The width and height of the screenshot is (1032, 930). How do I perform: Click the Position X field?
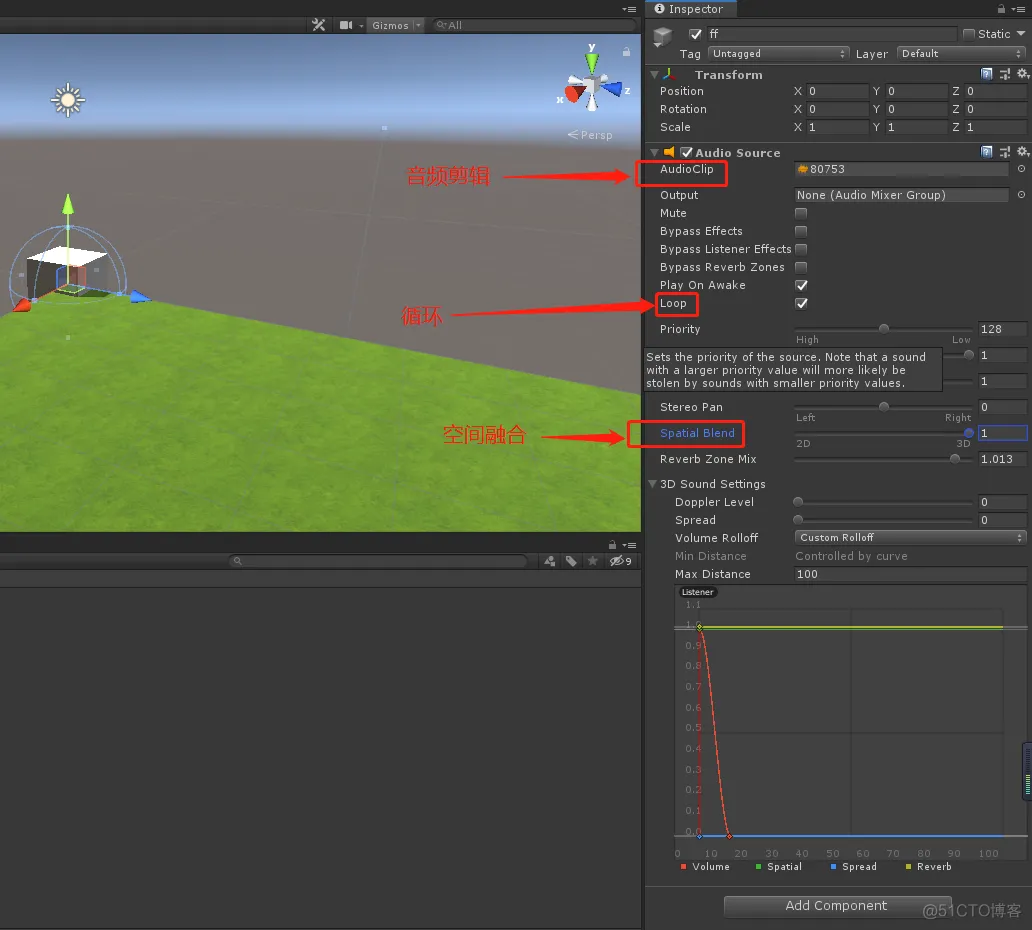tap(837, 91)
